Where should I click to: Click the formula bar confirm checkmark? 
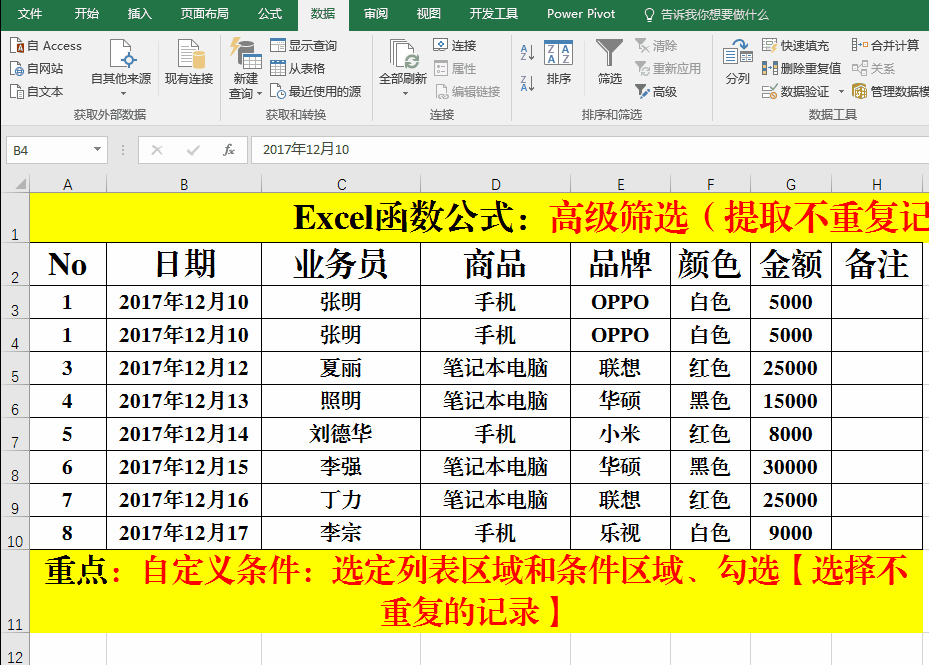pos(193,150)
